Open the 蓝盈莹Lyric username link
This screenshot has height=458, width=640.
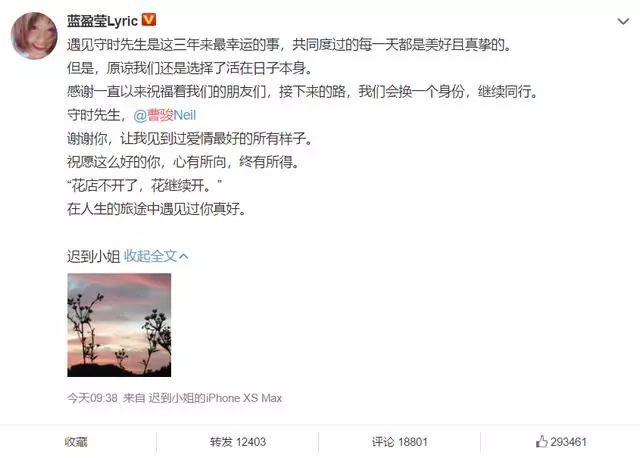click(102, 21)
